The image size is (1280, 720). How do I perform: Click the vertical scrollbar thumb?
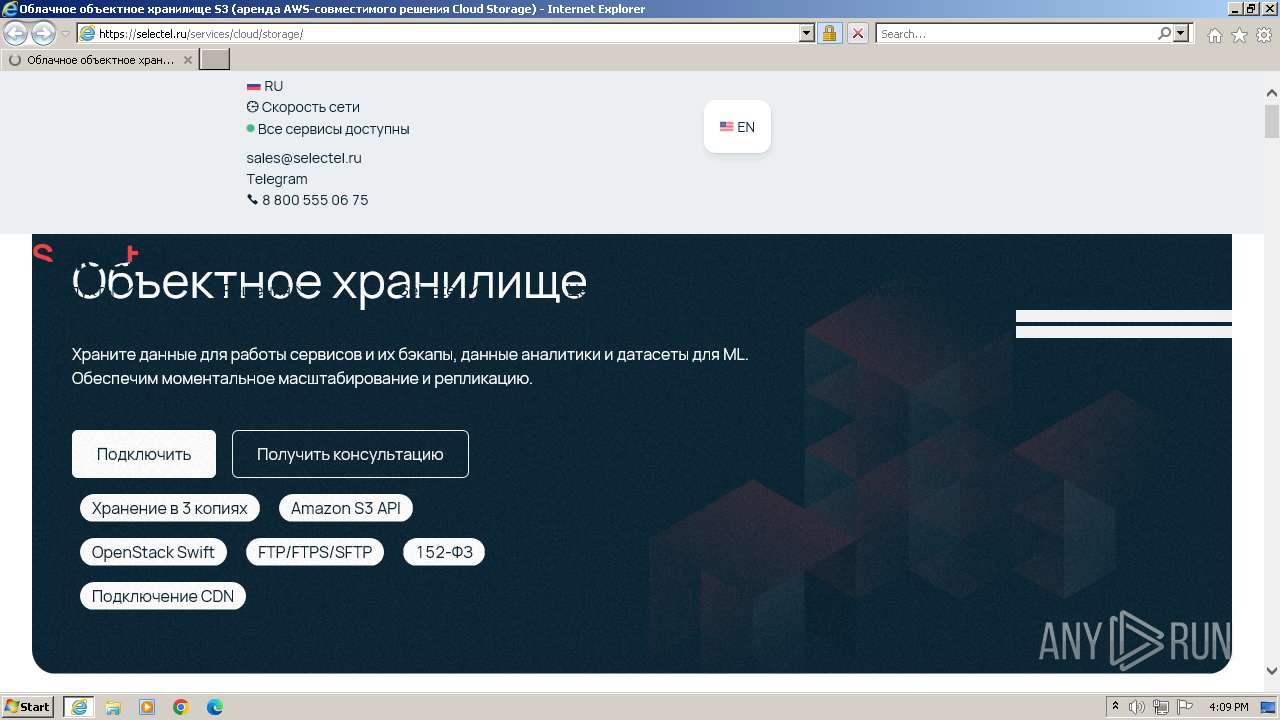coord(1272,121)
